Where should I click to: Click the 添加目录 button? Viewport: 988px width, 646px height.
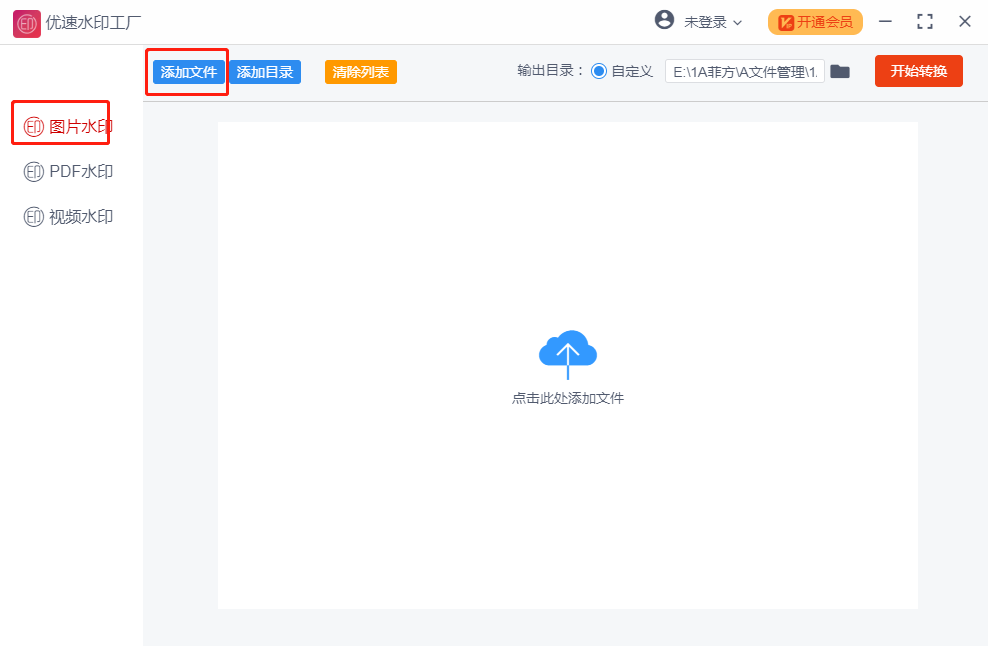click(x=265, y=72)
